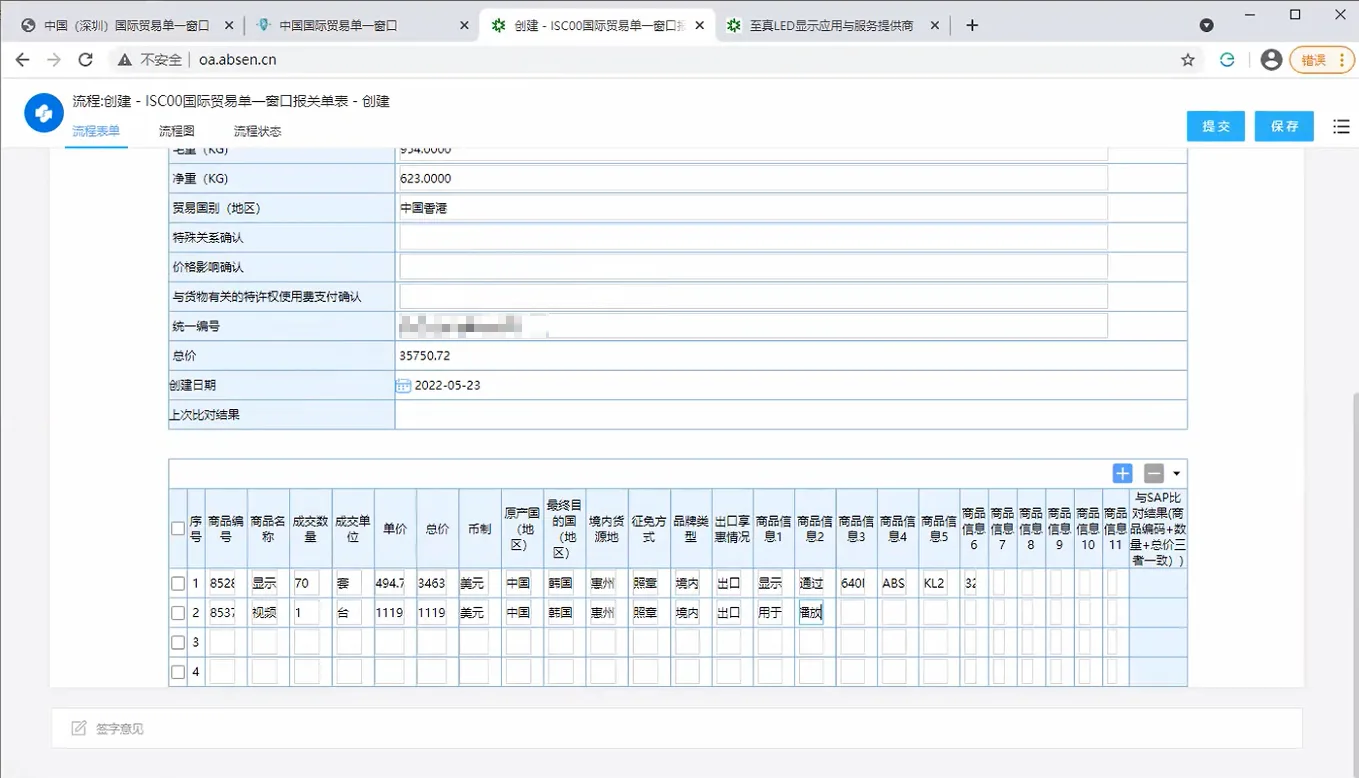Click the address bar showing oa.absen.cn
Image resolution: width=1359 pixels, height=778 pixels.
tap(640, 60)
